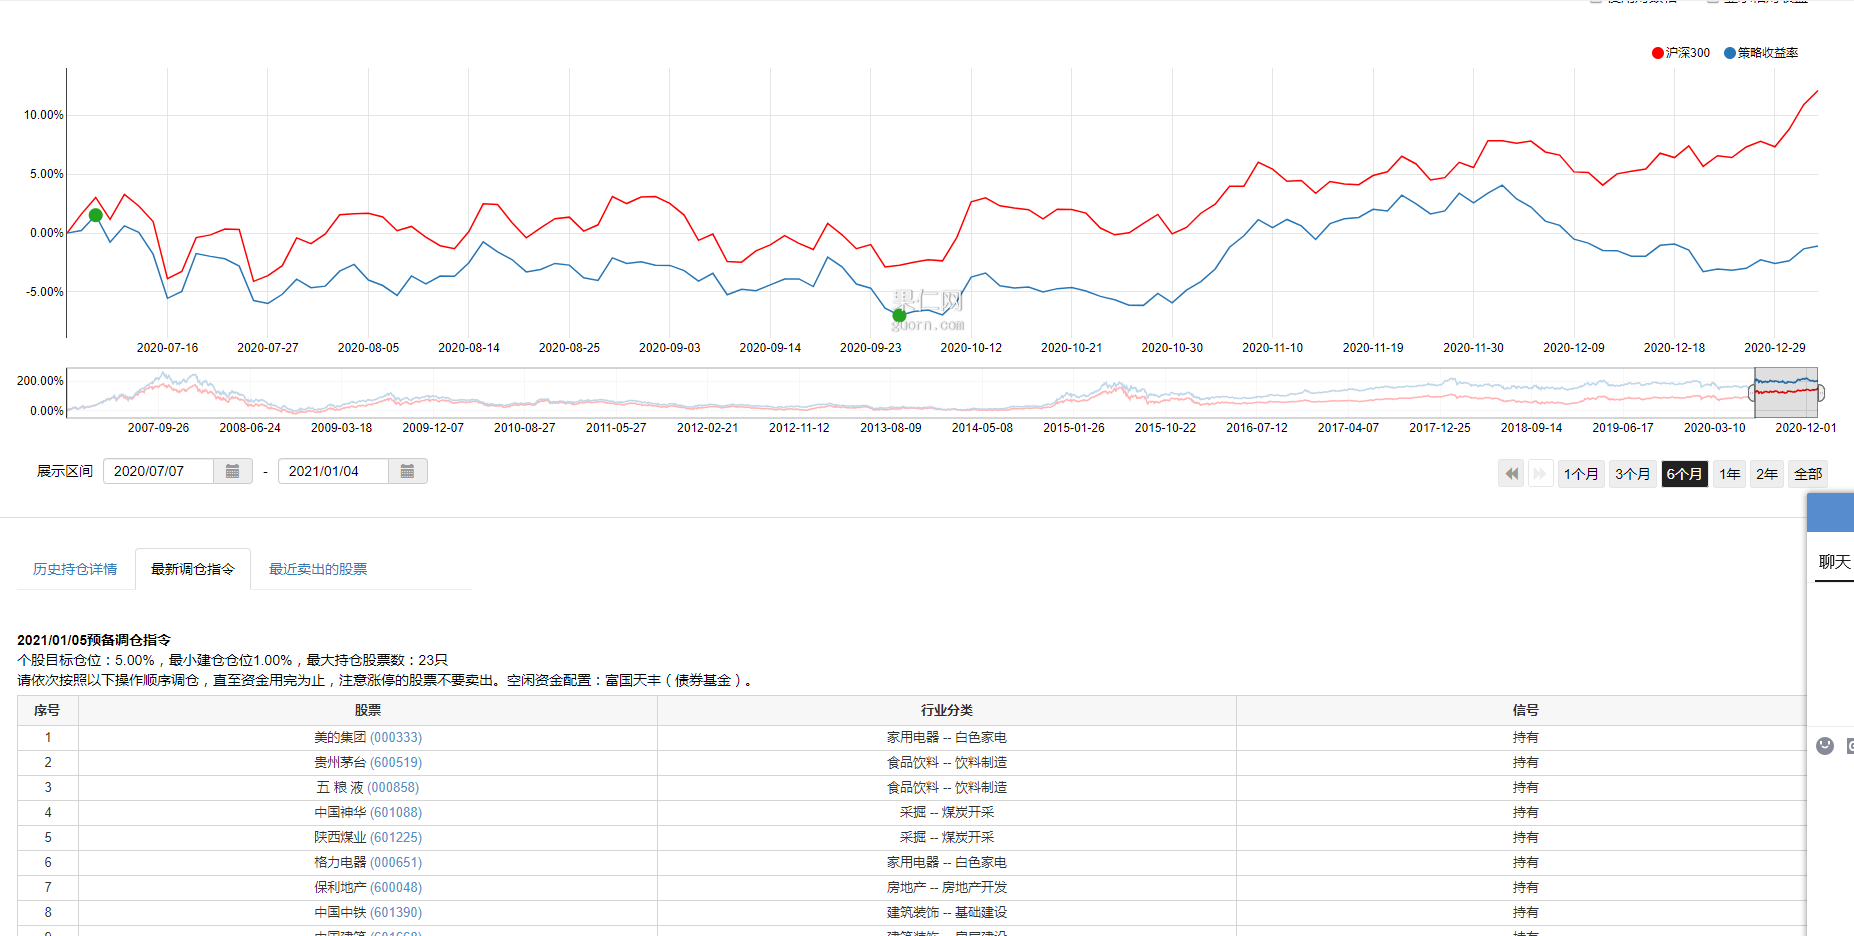1854x936 pixels.
Task: Click the navigator range selection window
Action: point(1786,393)
